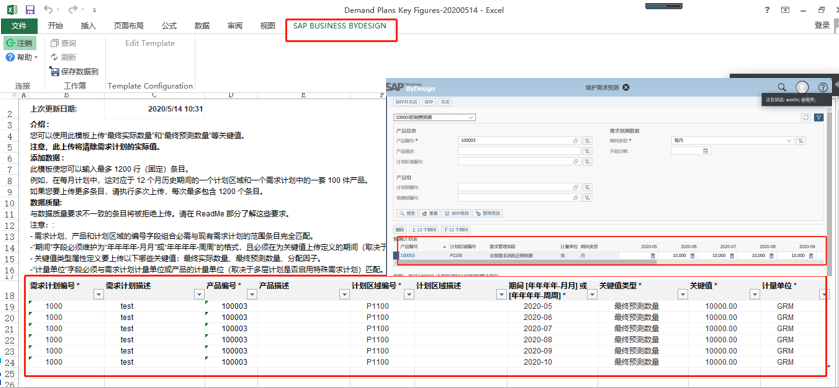839x388 pixels.
Task: Switch to the 开始 ribbon tab
Action: coord(55,26)
